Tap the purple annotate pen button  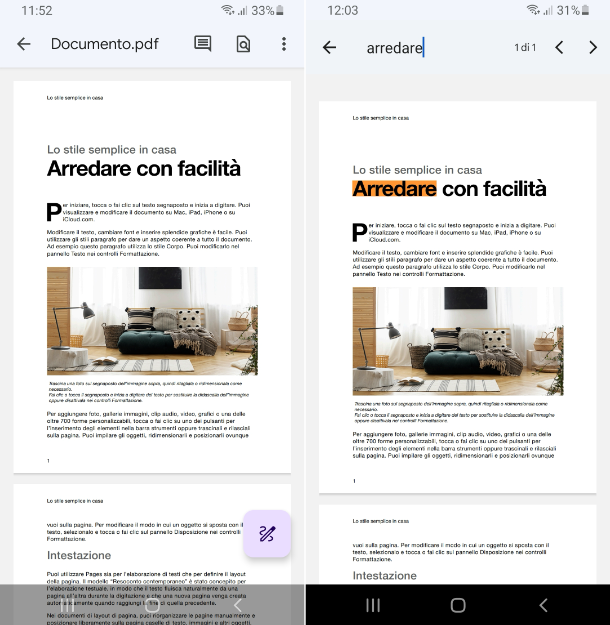click(267, 533)
